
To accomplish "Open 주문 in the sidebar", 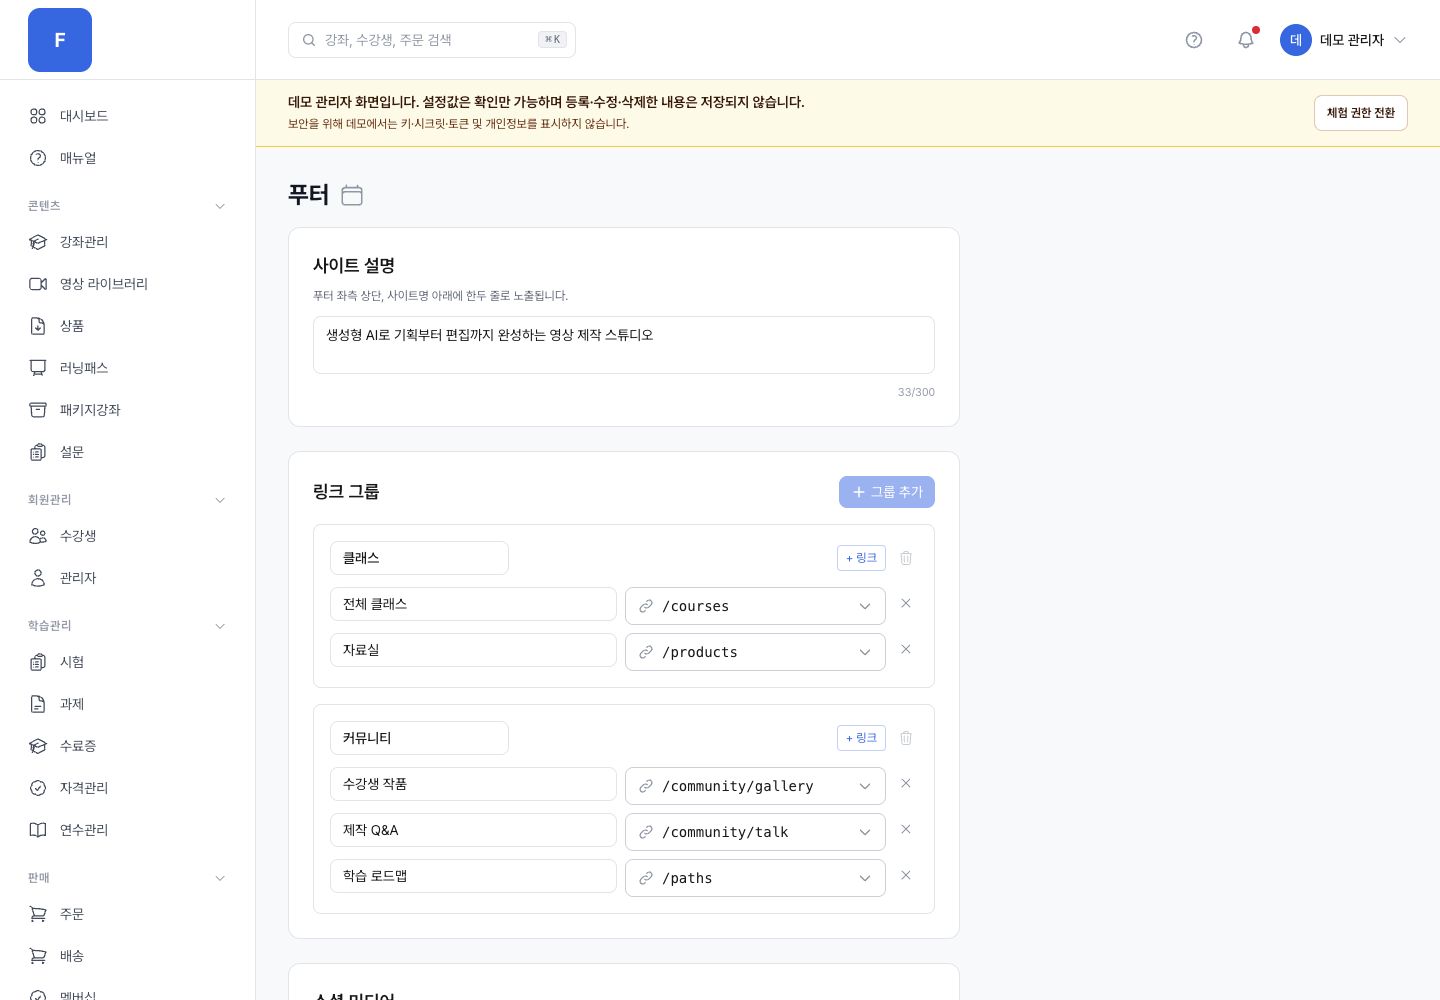I will 127,914.
